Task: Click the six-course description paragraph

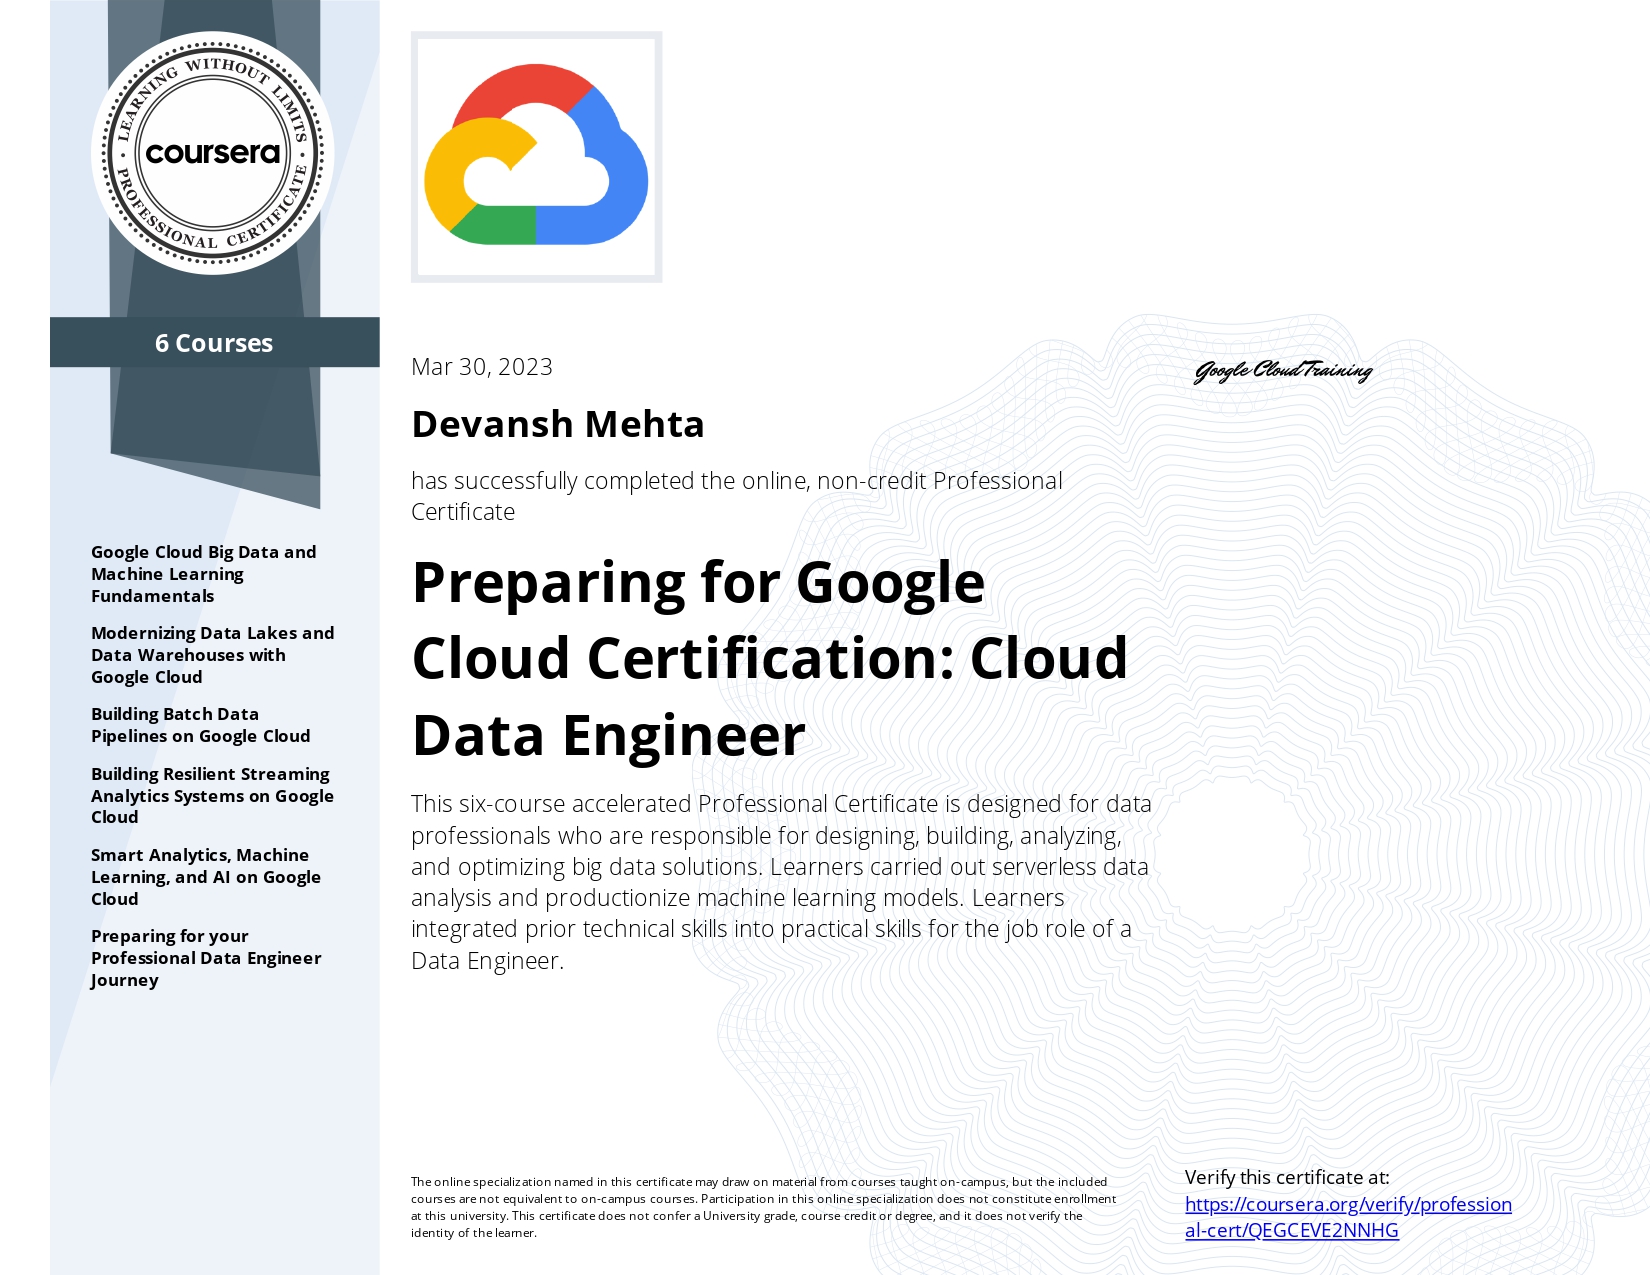Action: tap(781, 882)
